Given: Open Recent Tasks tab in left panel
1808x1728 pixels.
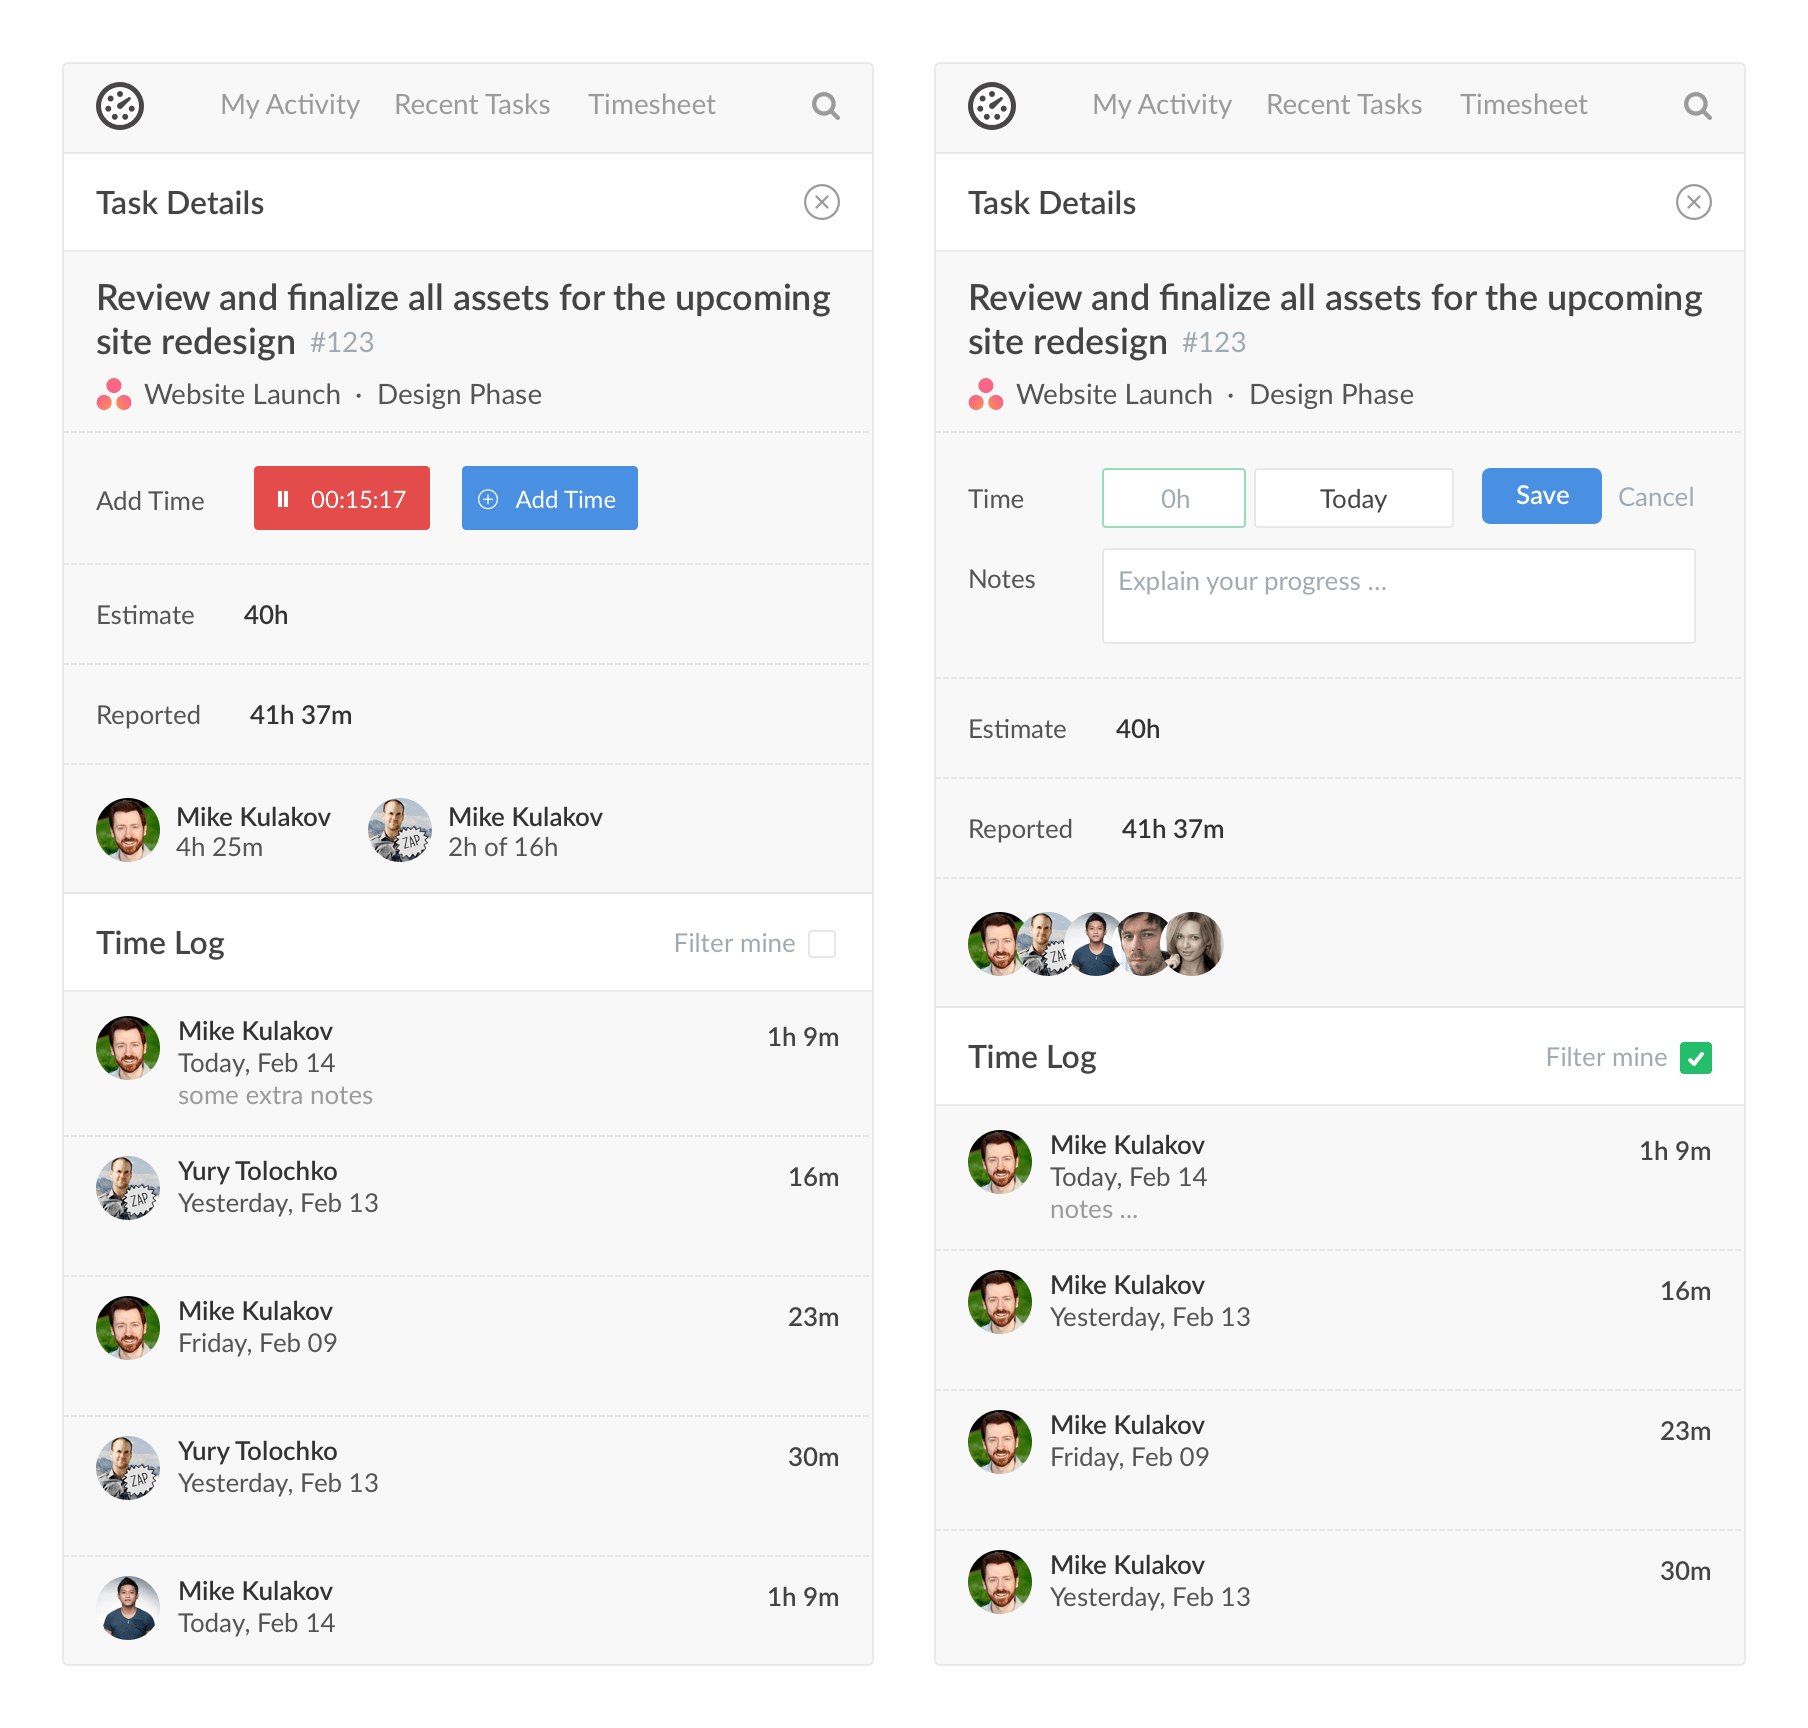Looking at the screenshot, I should (x=472, y=105).
